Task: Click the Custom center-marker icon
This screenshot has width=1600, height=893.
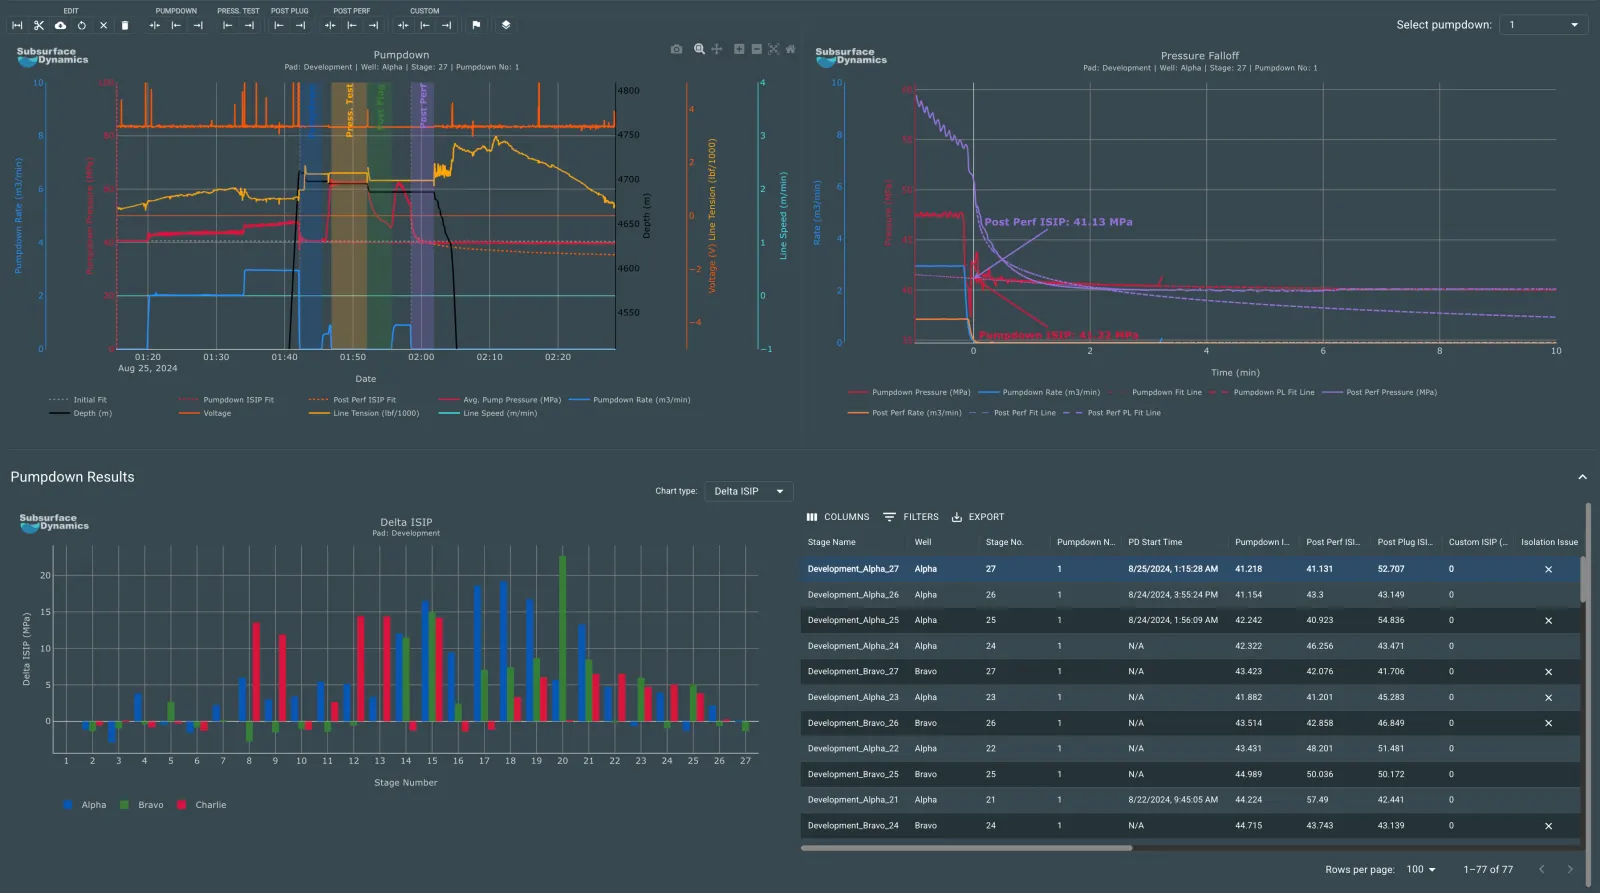Action: tap(403, 25)
